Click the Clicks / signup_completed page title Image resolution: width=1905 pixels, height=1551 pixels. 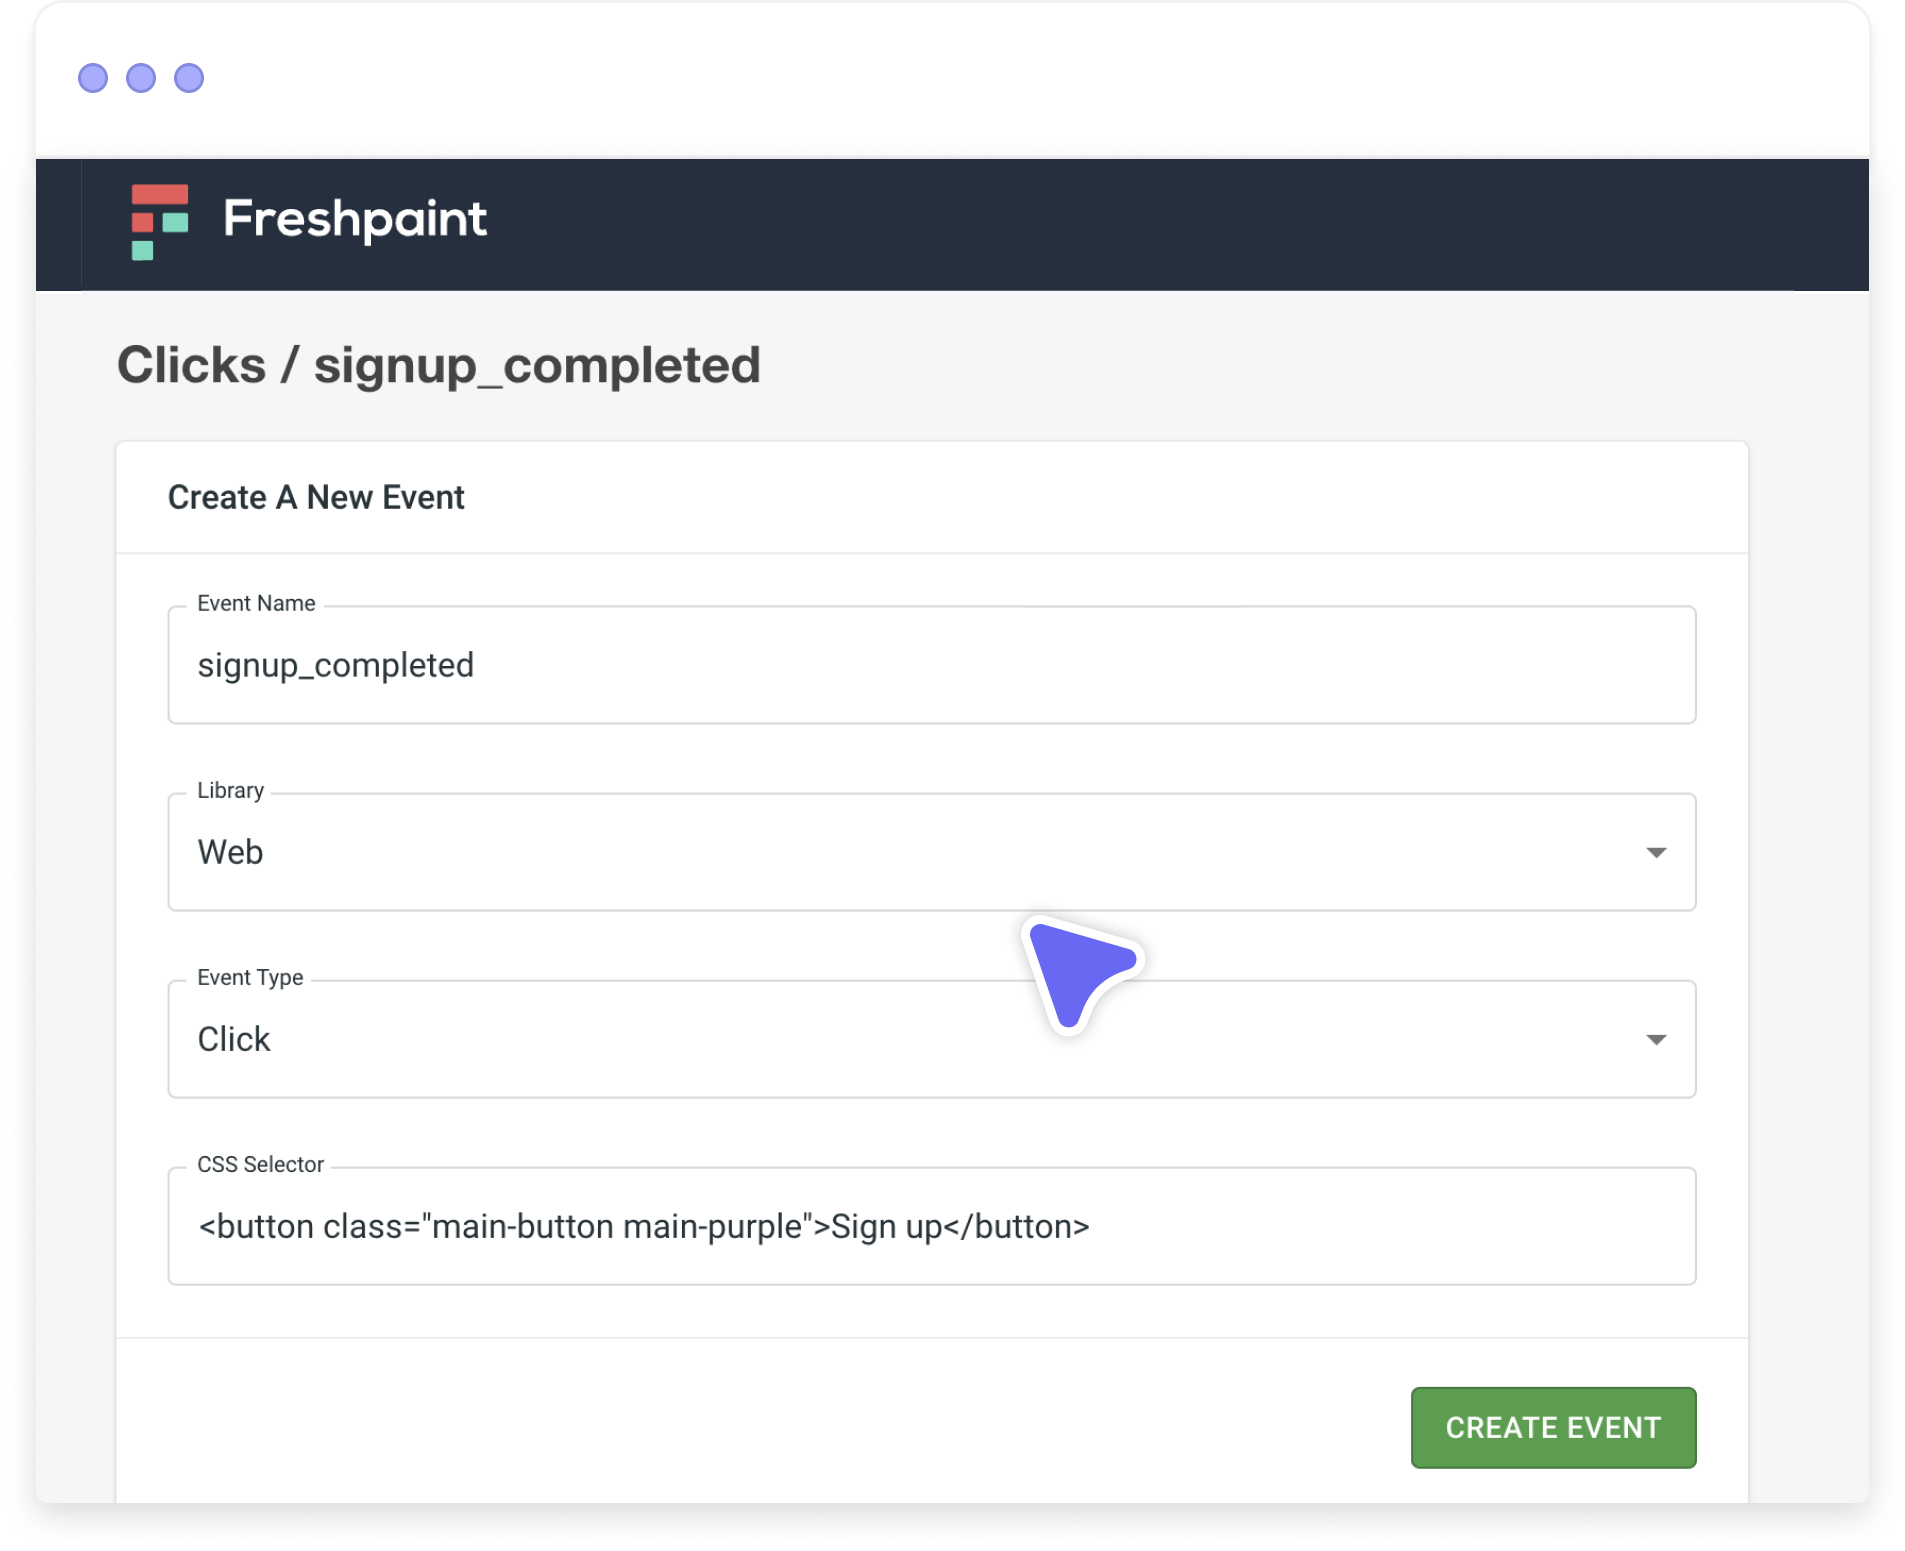point(439,366)
